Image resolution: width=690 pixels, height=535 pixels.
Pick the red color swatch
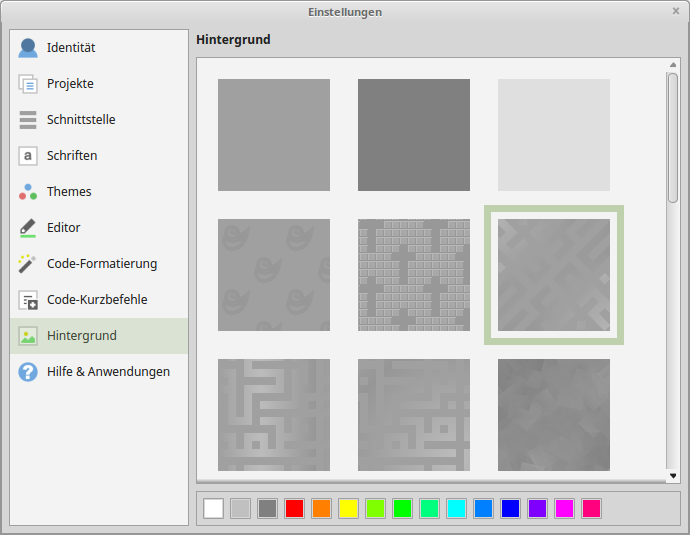coord(294,508)
